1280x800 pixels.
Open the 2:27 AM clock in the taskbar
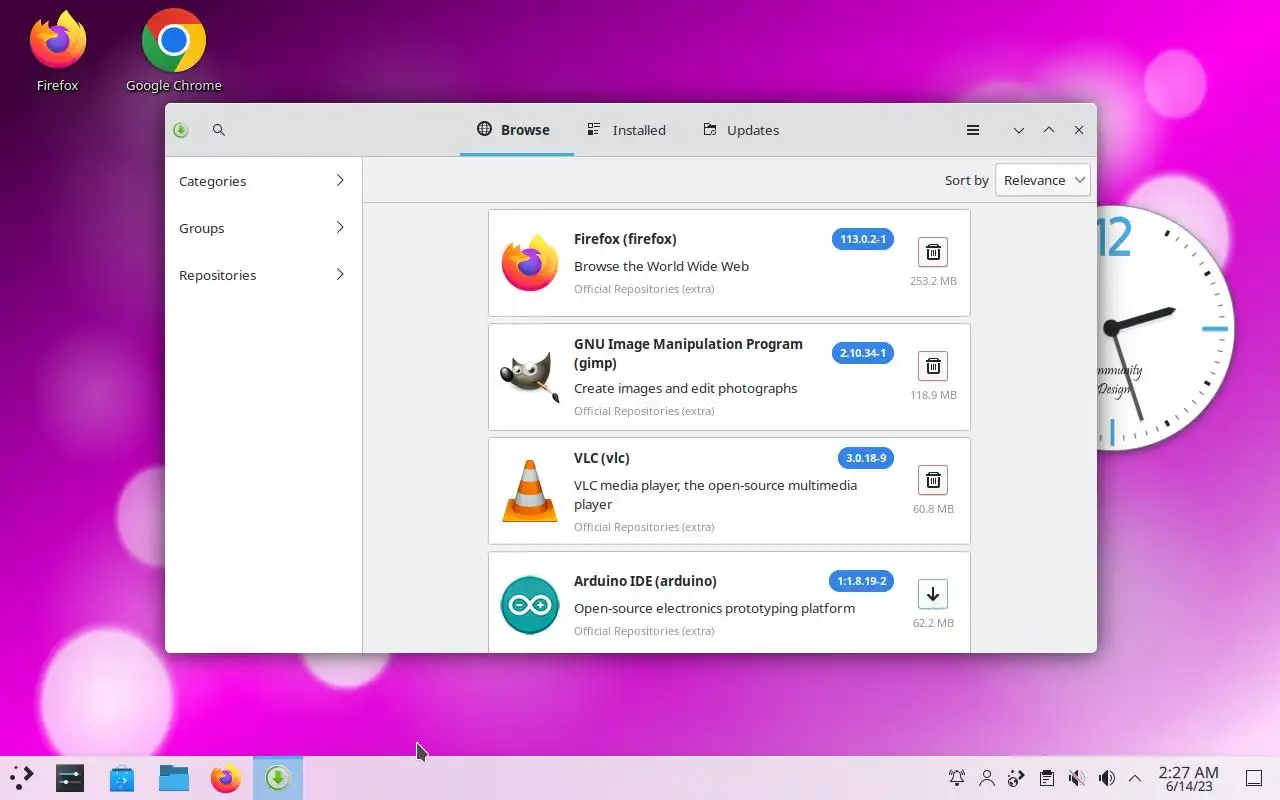1188,778
